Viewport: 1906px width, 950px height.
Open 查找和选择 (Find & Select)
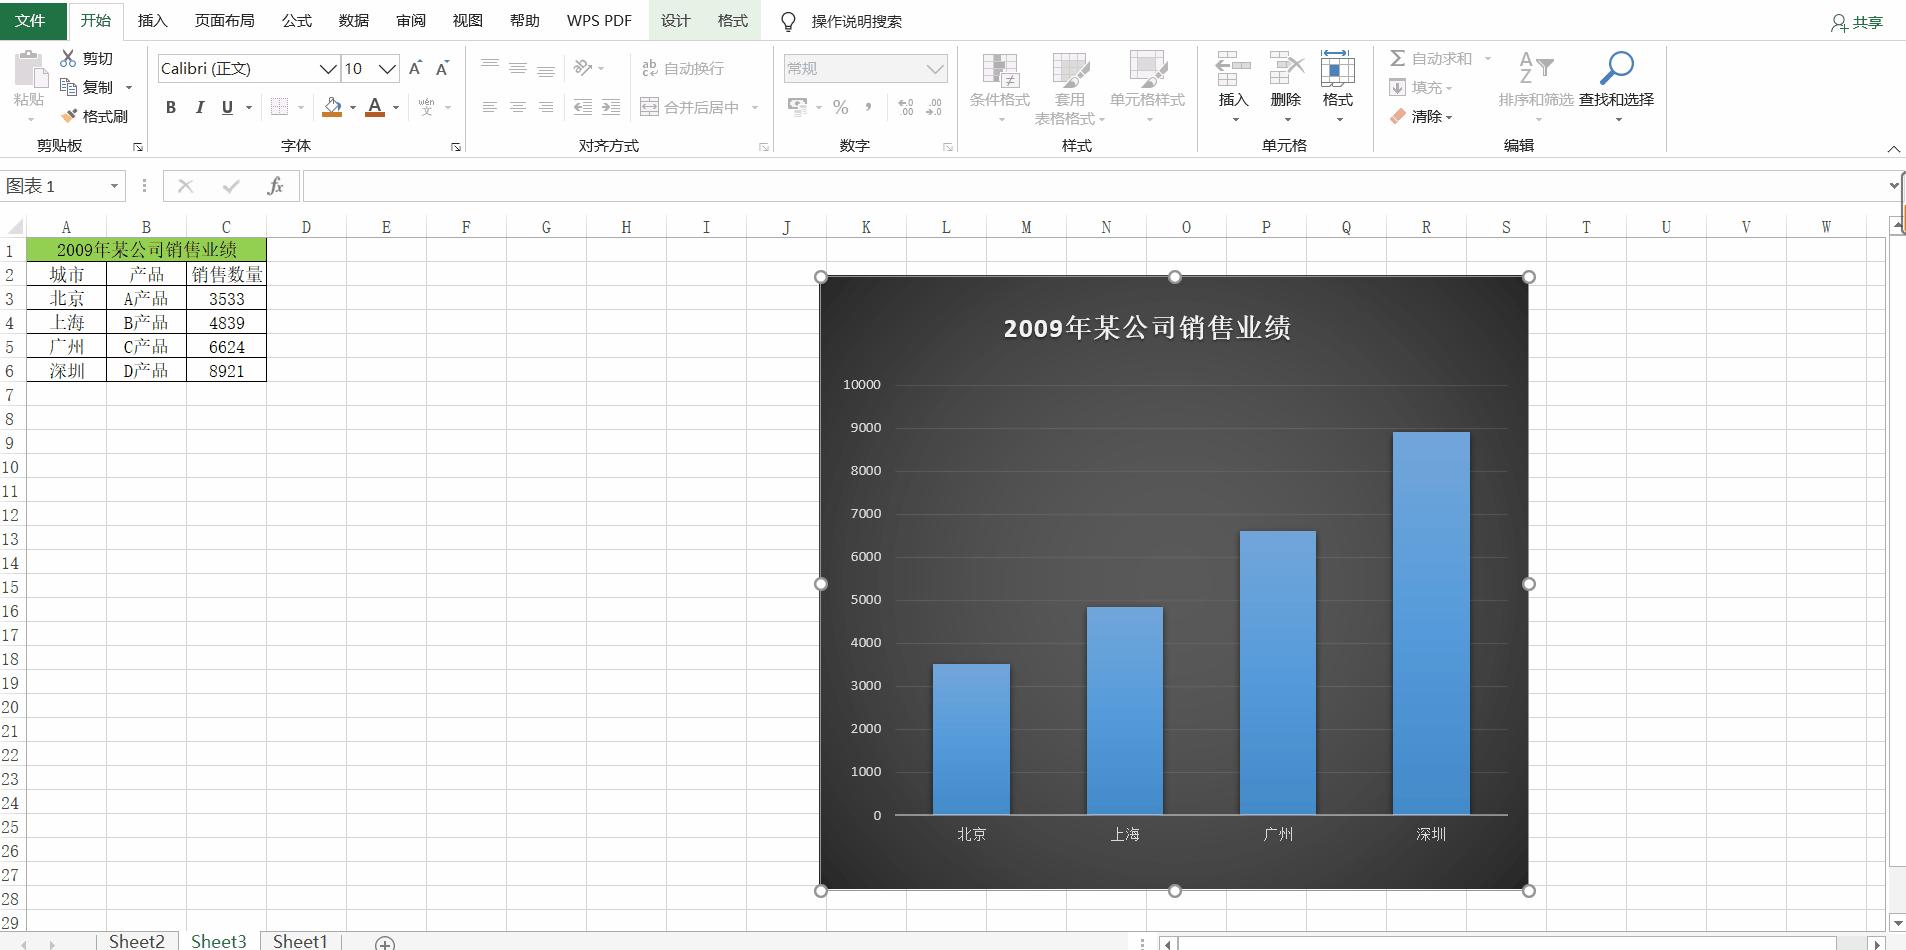pyautogui.click(x=1617, y=78)
